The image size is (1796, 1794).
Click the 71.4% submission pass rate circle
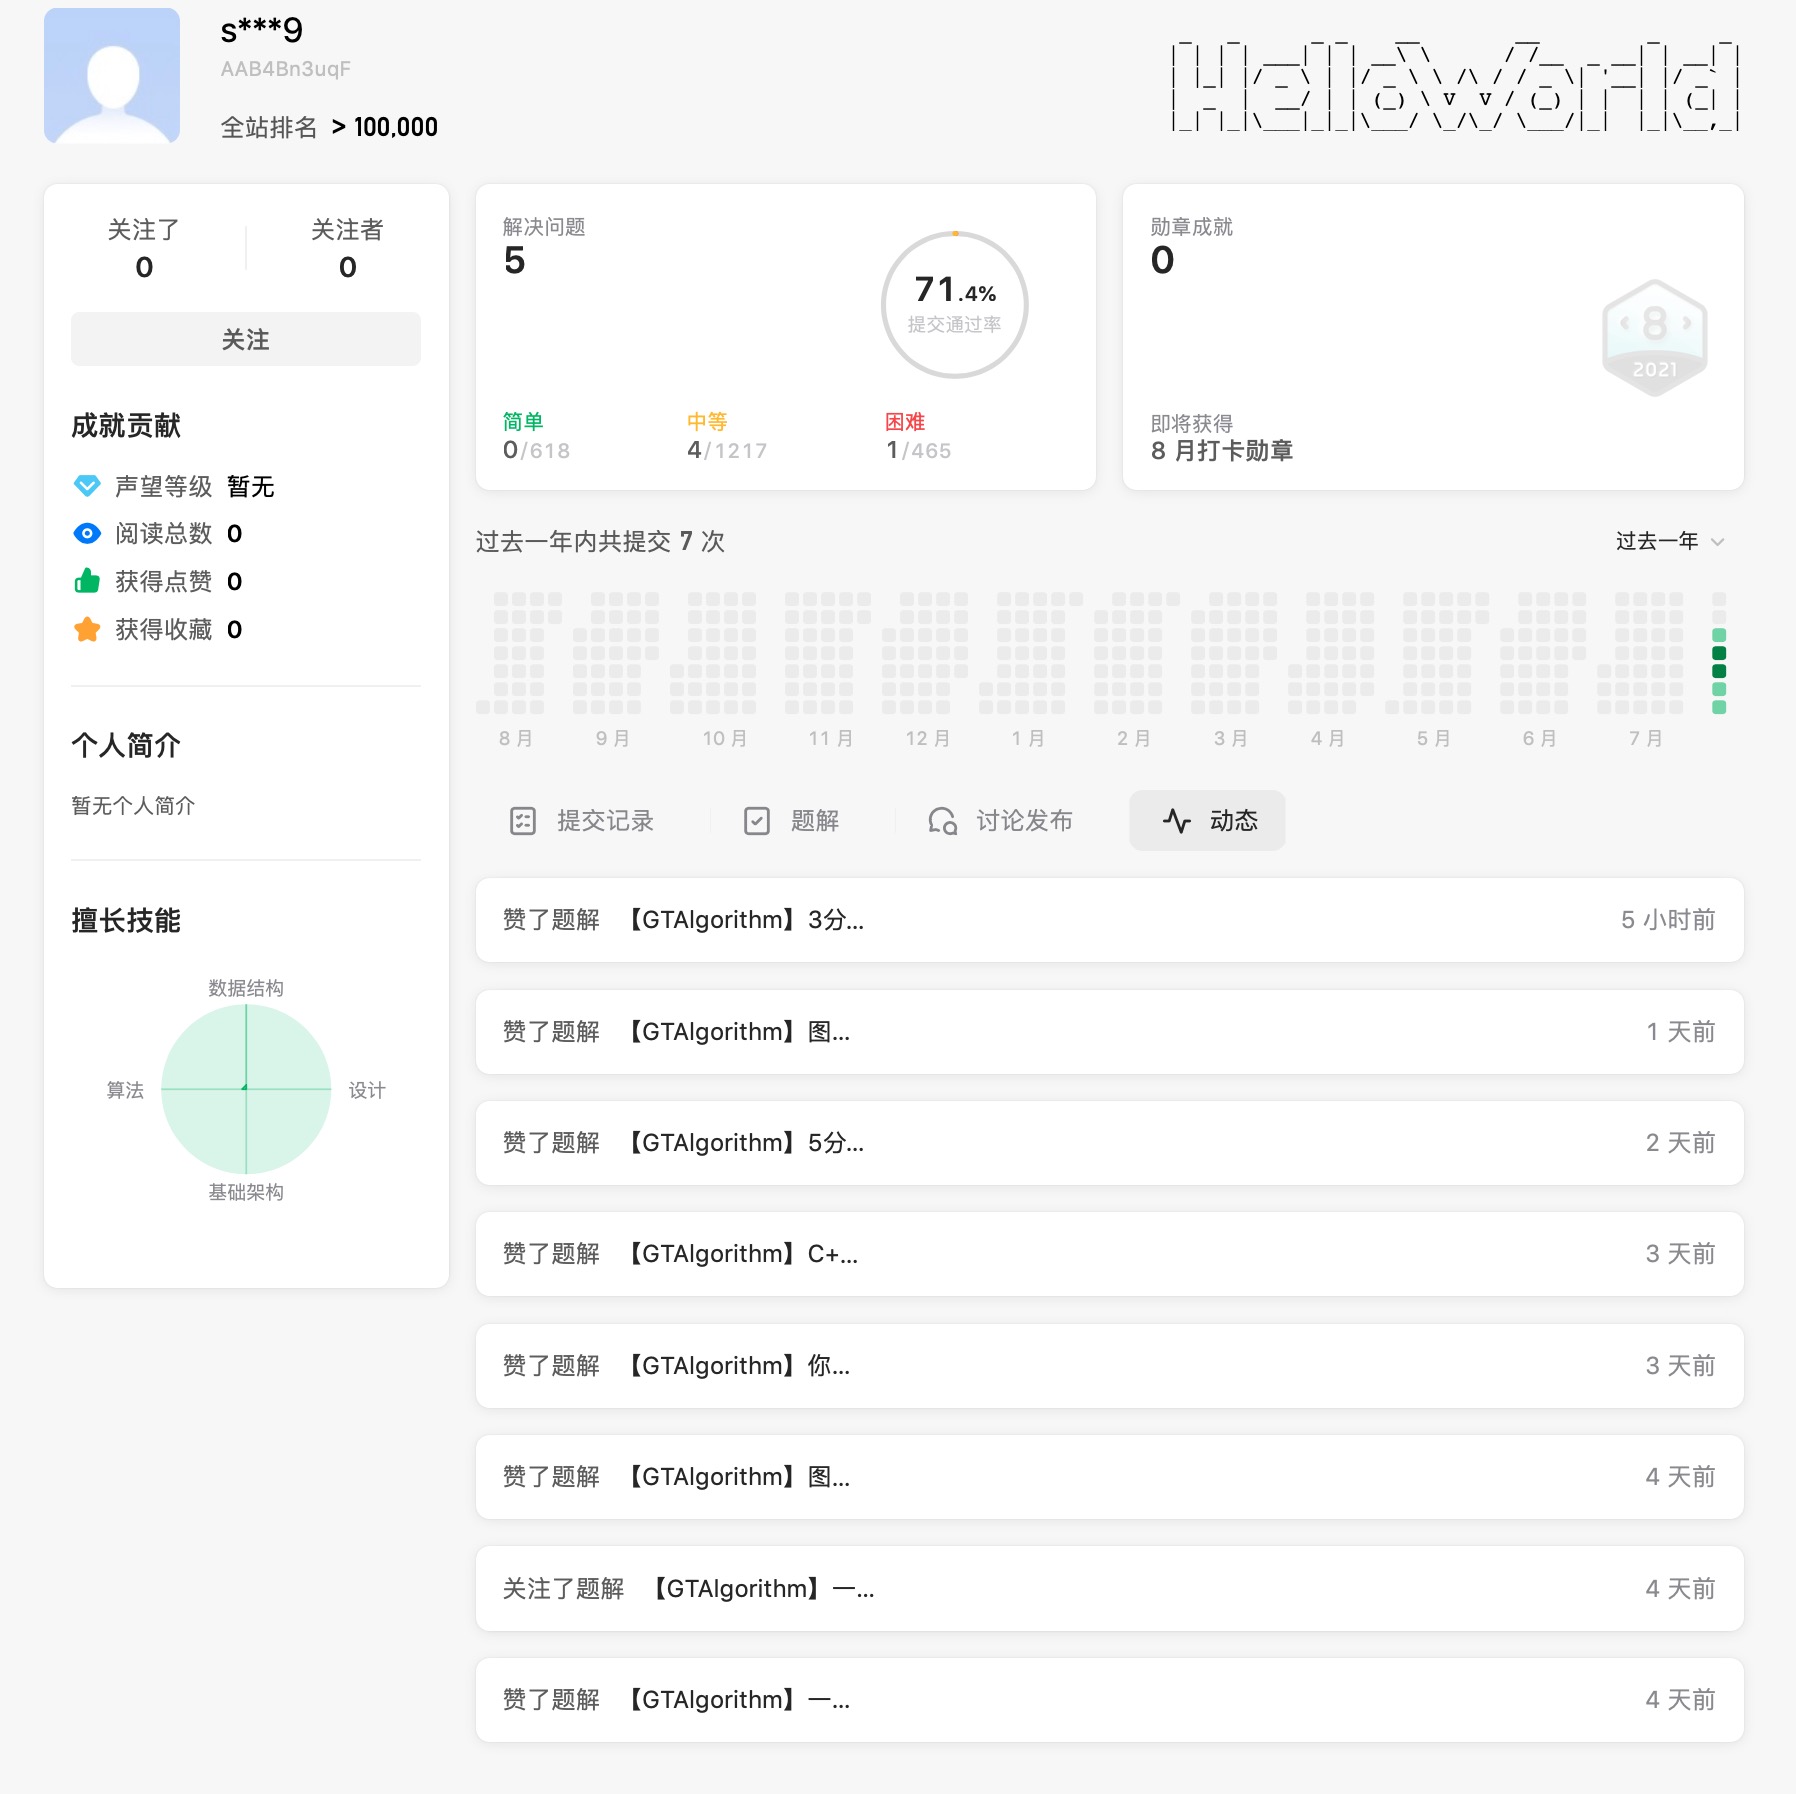coord(954,305)
